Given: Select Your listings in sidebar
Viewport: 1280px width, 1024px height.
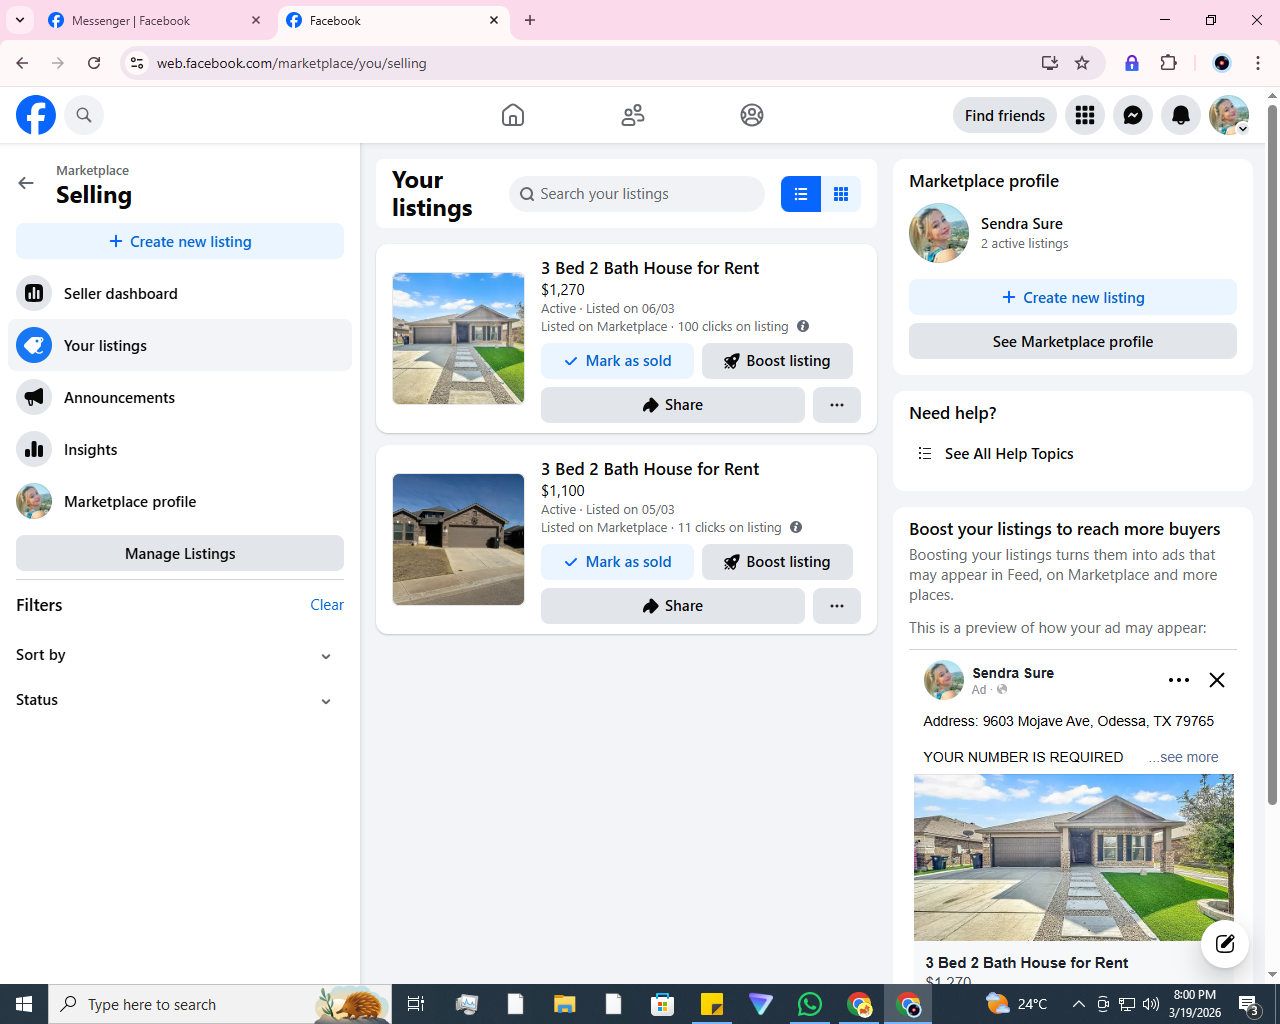Looking at the screenshot, I should [x=180, y=345].
